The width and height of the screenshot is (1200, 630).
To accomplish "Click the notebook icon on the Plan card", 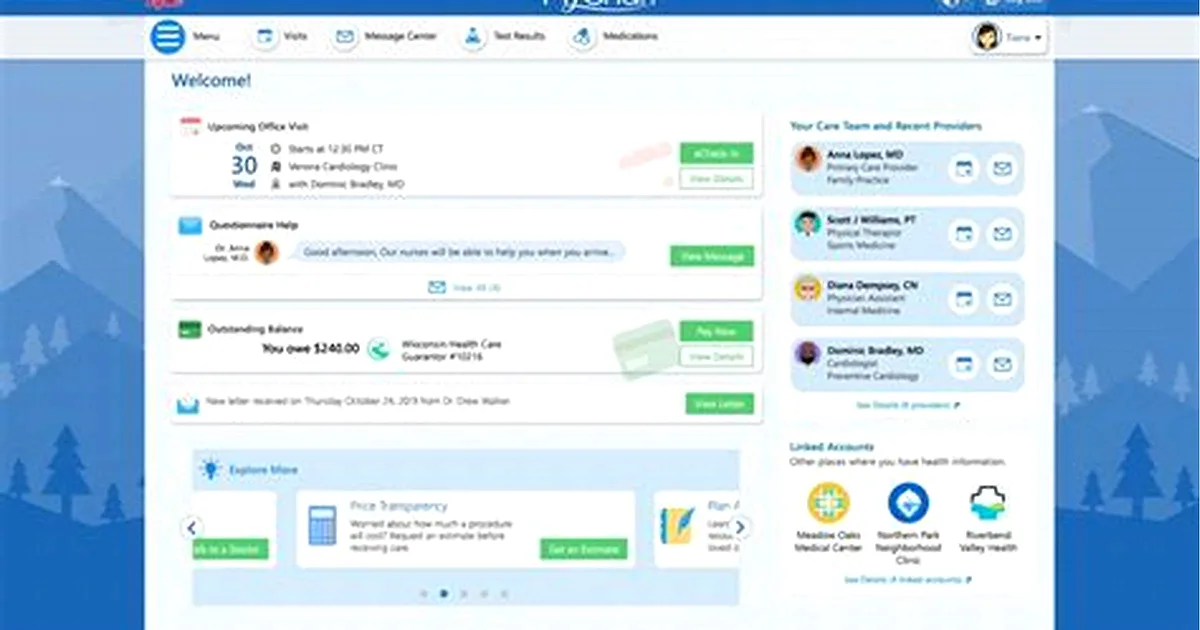I will pos(677,525).
